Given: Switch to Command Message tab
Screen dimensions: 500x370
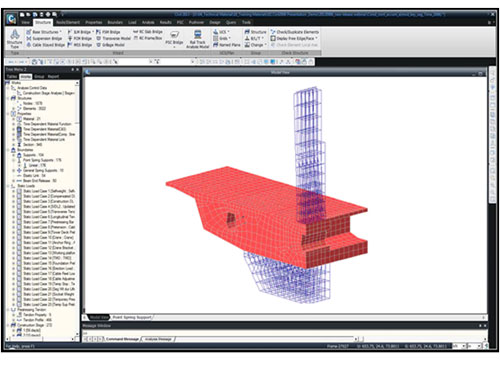Looking at the screenshot, I should [x=122, y=339].
